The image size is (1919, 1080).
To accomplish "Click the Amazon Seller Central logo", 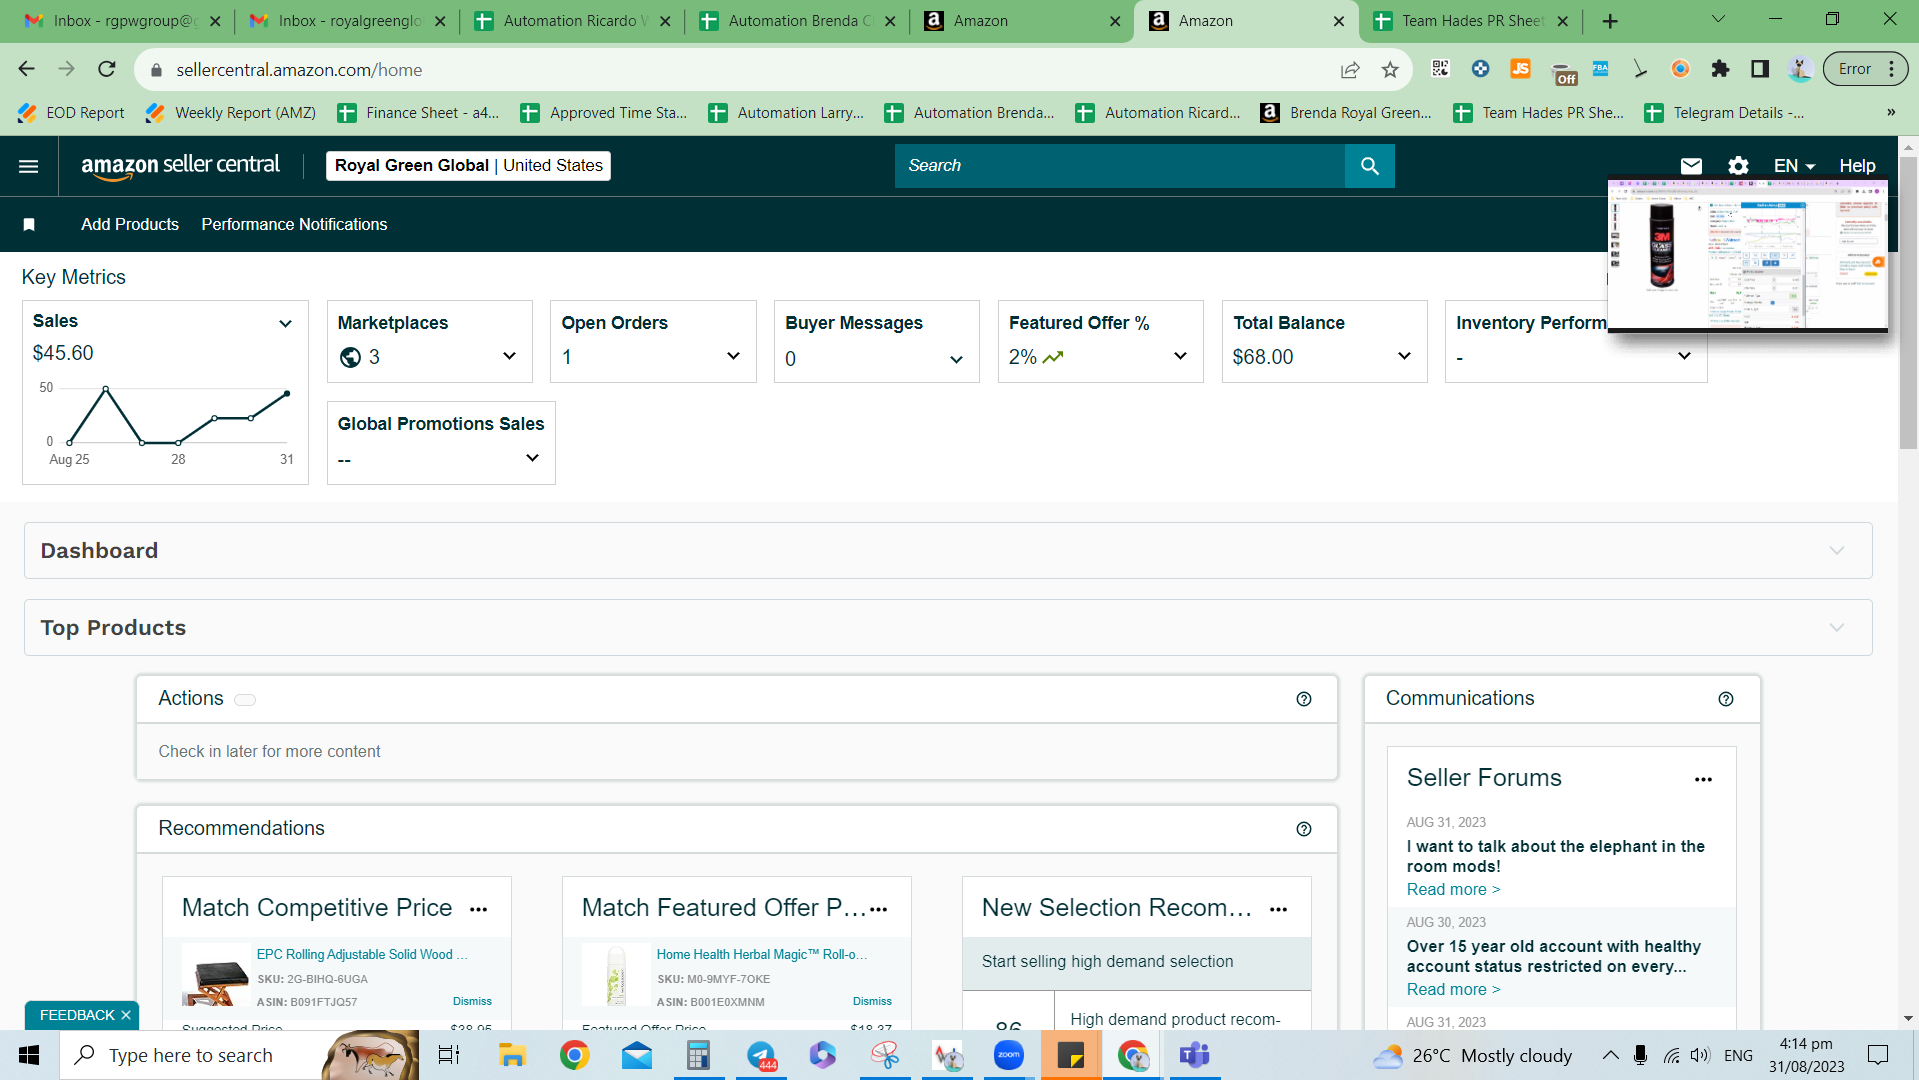I will pyautogui.click(x=181, y=166).
